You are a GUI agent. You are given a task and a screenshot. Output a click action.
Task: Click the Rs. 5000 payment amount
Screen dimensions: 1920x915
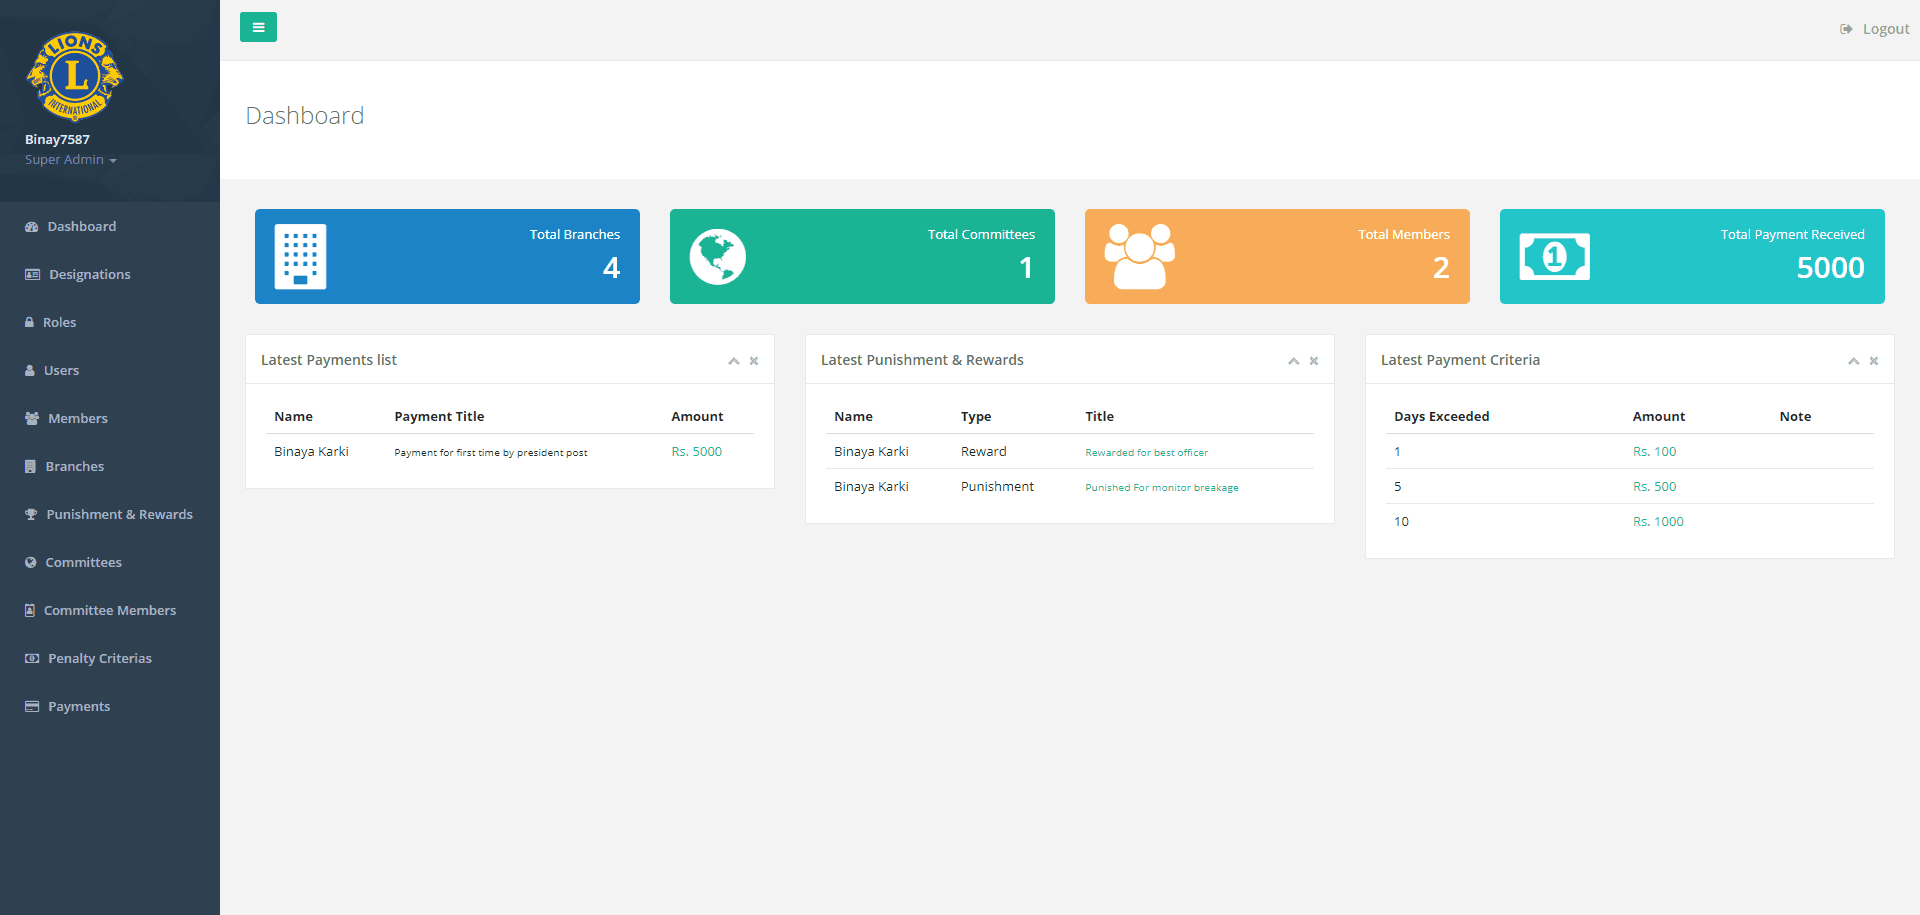[x=697, y=452]
